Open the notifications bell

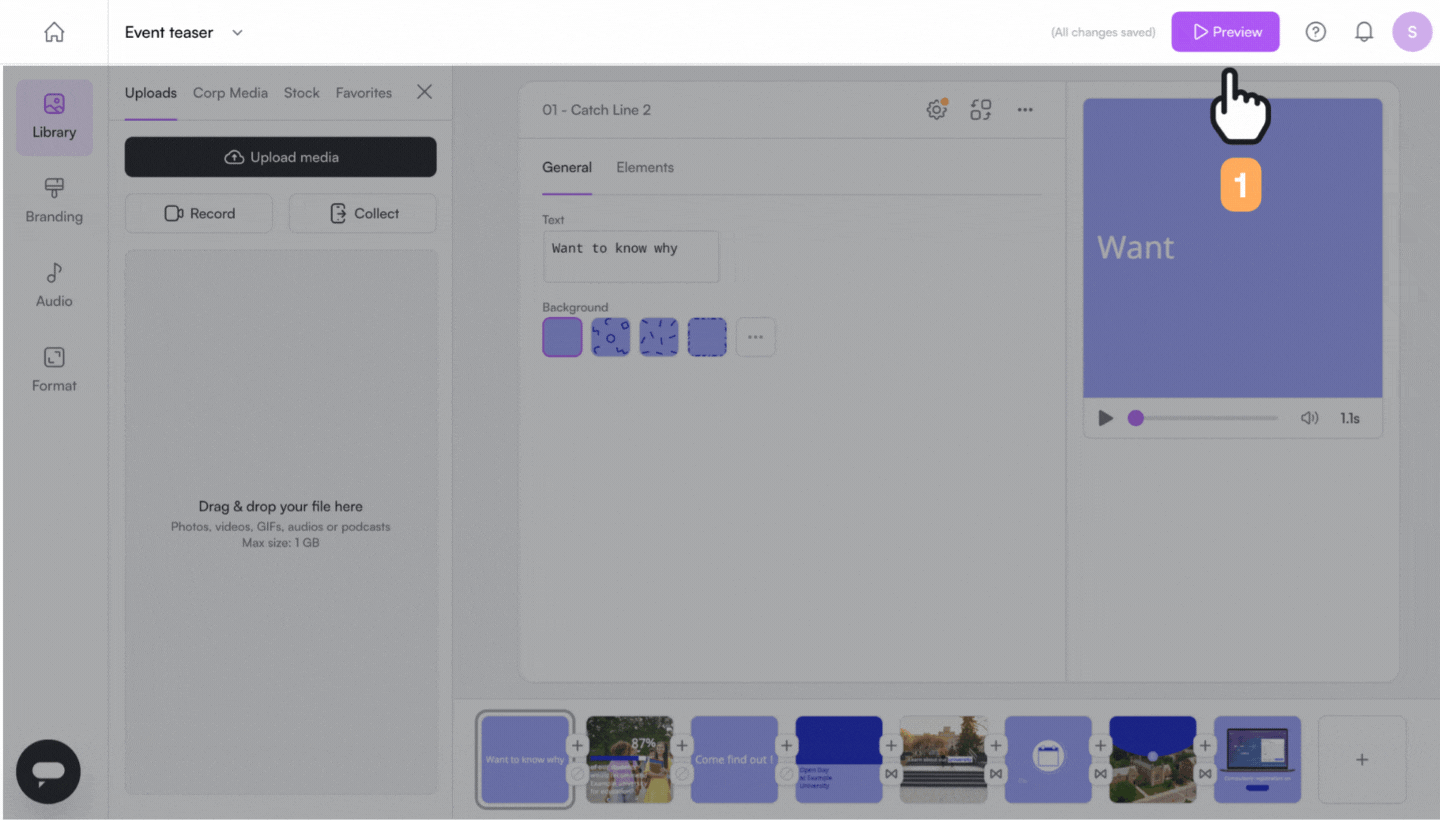(1364, 32)
